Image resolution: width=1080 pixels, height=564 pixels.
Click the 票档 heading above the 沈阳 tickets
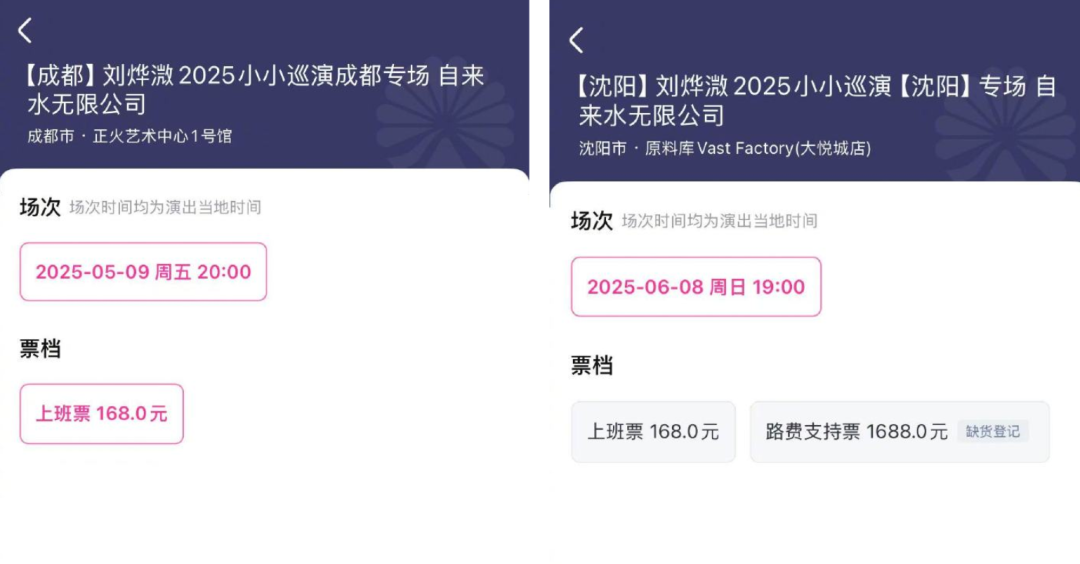(x=591, y=366)
